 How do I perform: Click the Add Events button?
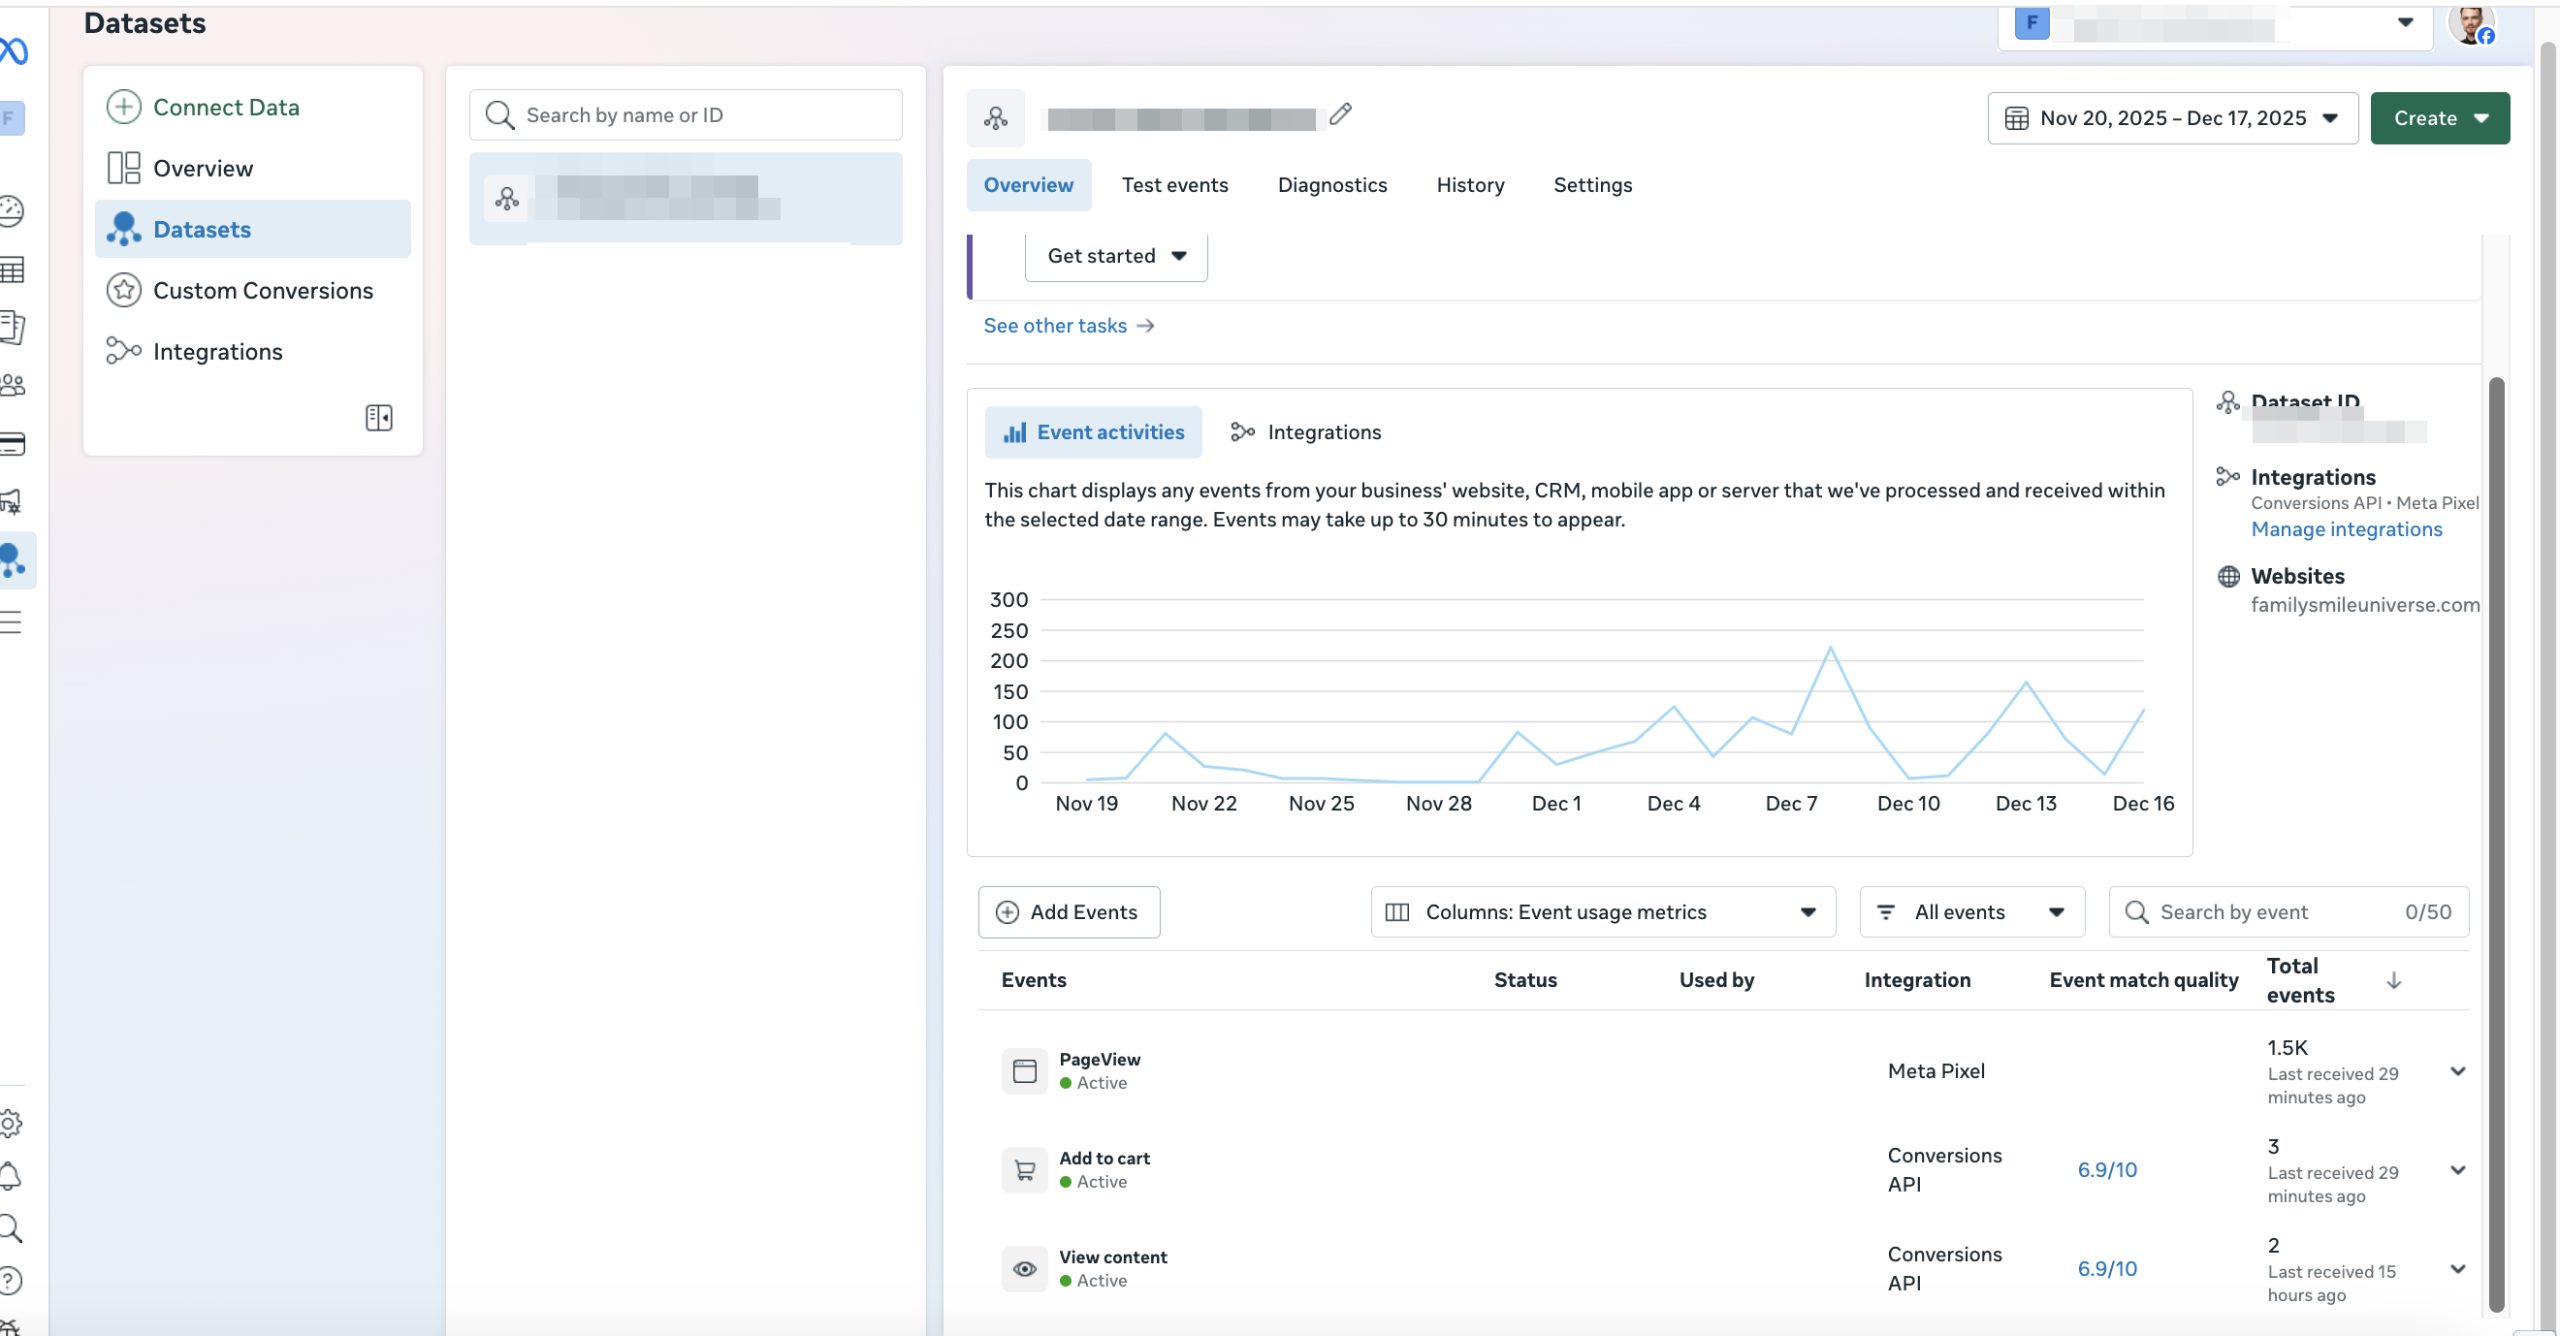(1067, 911)
